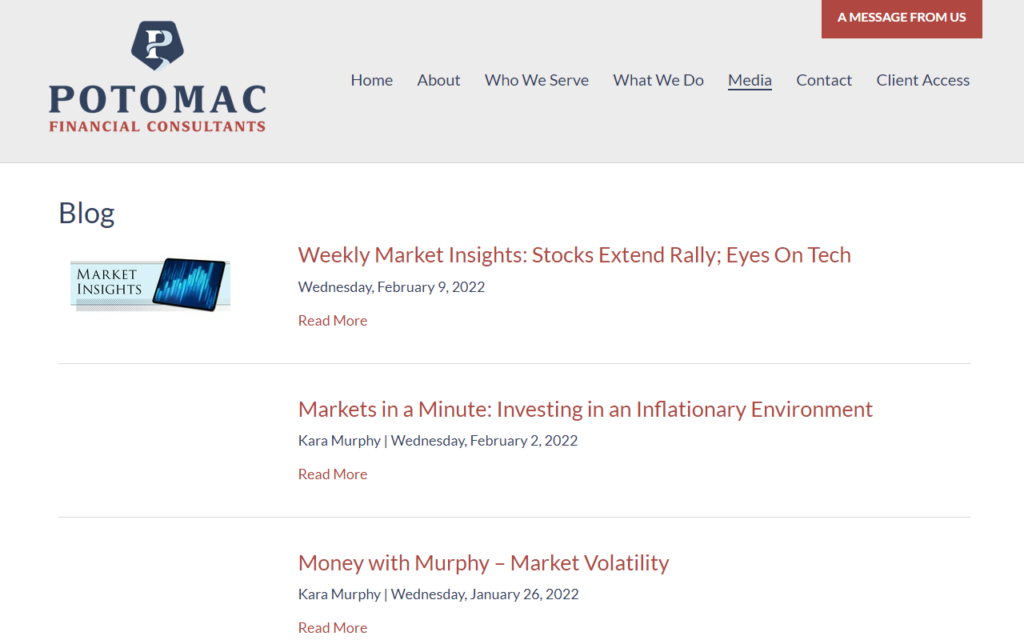The height and width of the screenshot is (640, 1024).
Task: Open 'Money with Murphy – Market Volatility' article
Action: 483,563
